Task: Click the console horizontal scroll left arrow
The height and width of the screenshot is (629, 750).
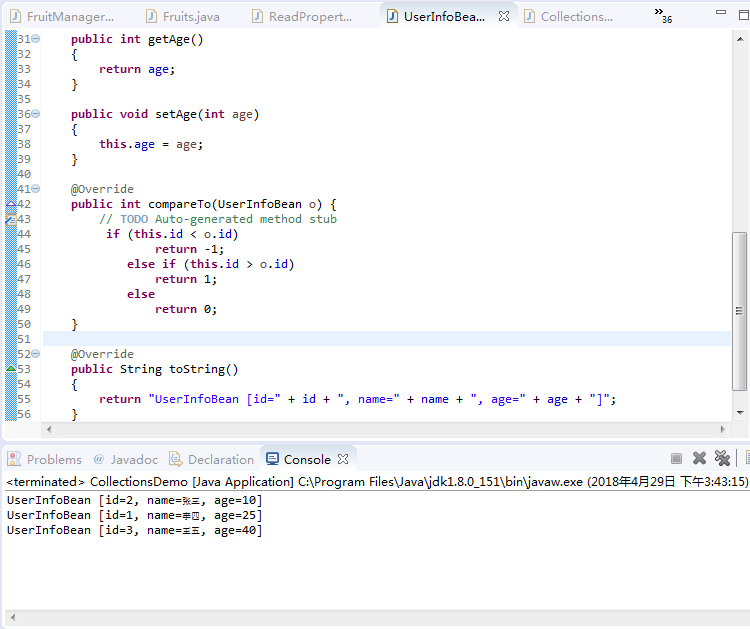Action: (13, 617)
